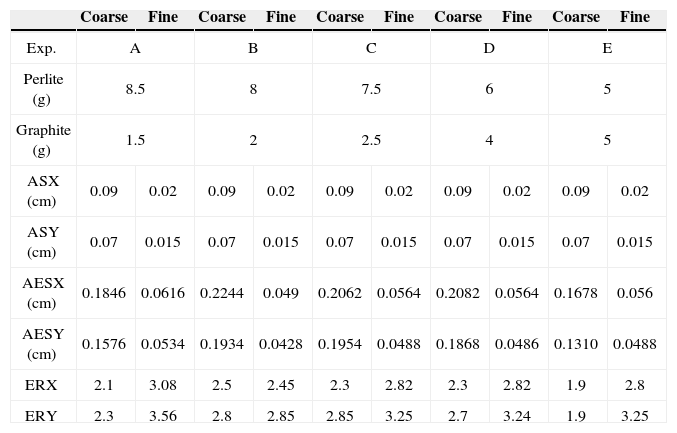Image resolution: width=677 pixels, height=433 pixels.
Task: Click the AESX value 0.1678 cell
Action: [576, 293]
